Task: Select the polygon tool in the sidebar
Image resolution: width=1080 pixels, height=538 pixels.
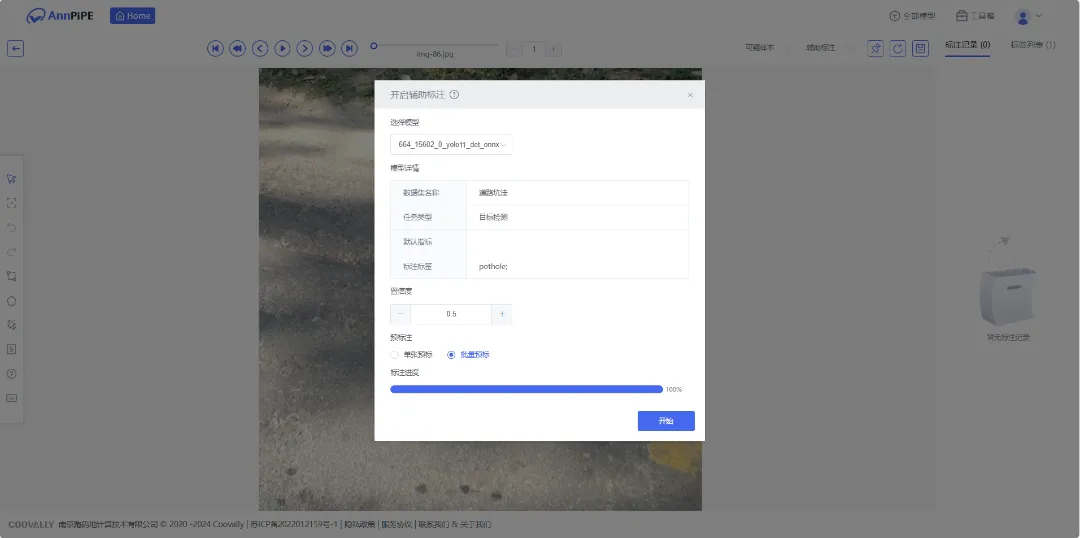Action: click(x=11, y=300)
